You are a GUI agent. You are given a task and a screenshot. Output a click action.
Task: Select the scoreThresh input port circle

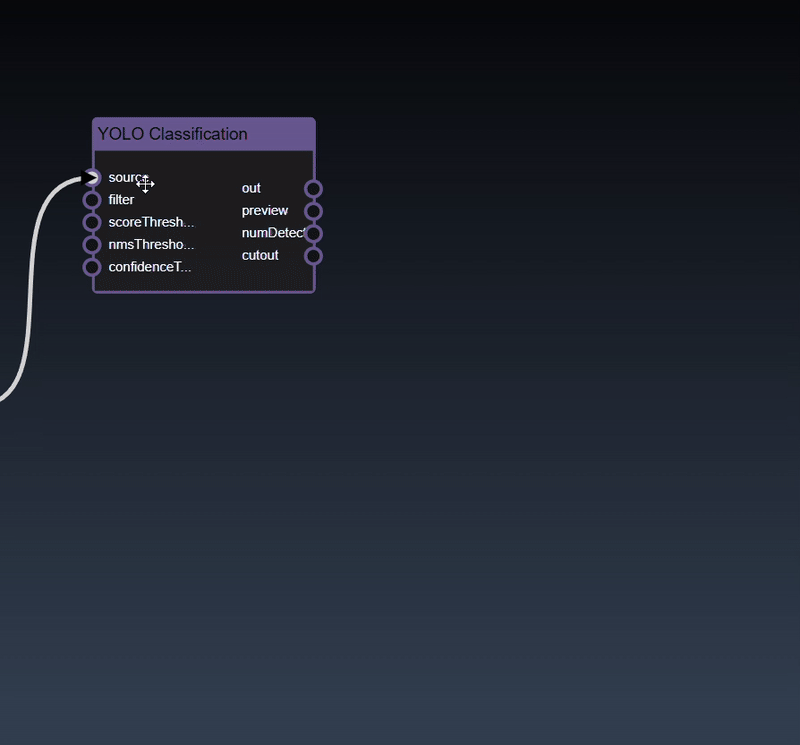pos(92,222)
